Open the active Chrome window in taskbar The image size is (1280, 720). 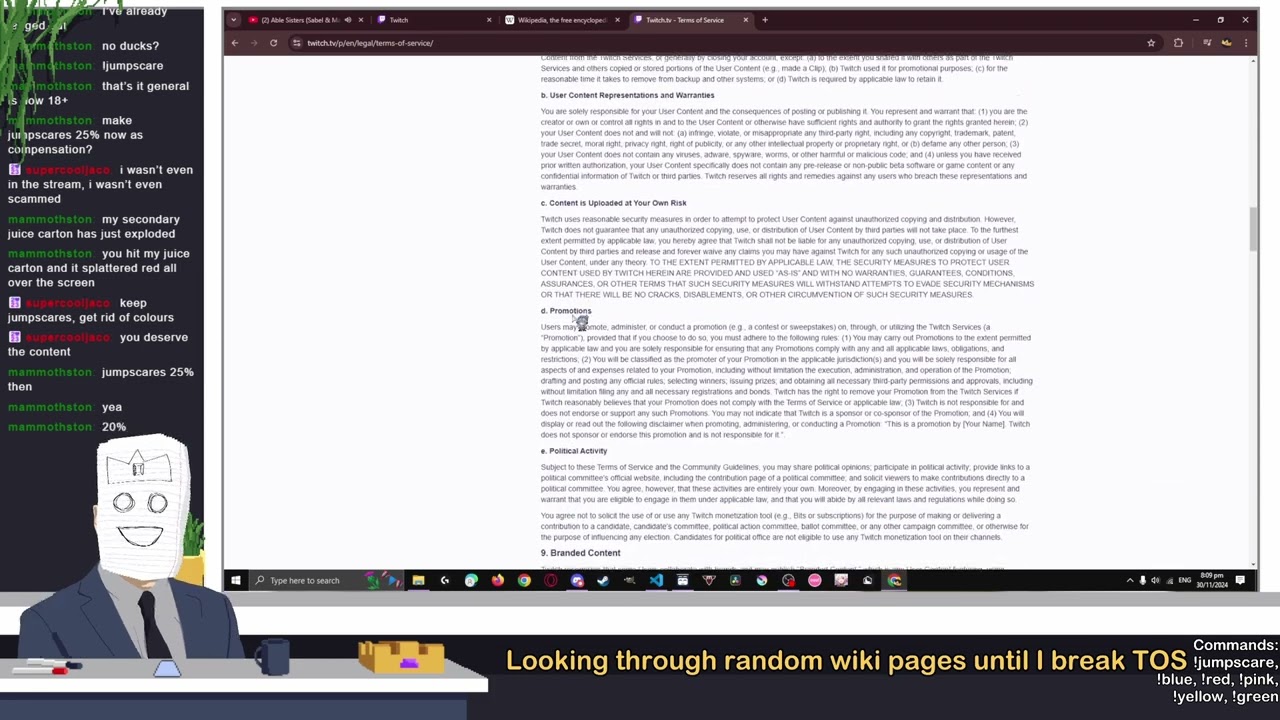[894, 580]
